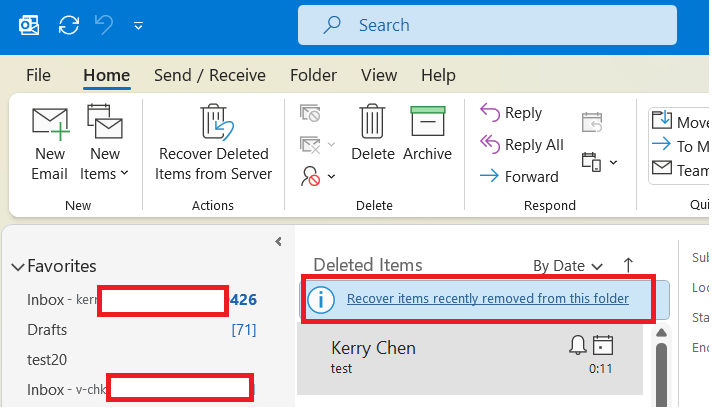Viewport: 712px width, 418px height.
Task: Click Reply in the Respond group
Action: [511, 113]
